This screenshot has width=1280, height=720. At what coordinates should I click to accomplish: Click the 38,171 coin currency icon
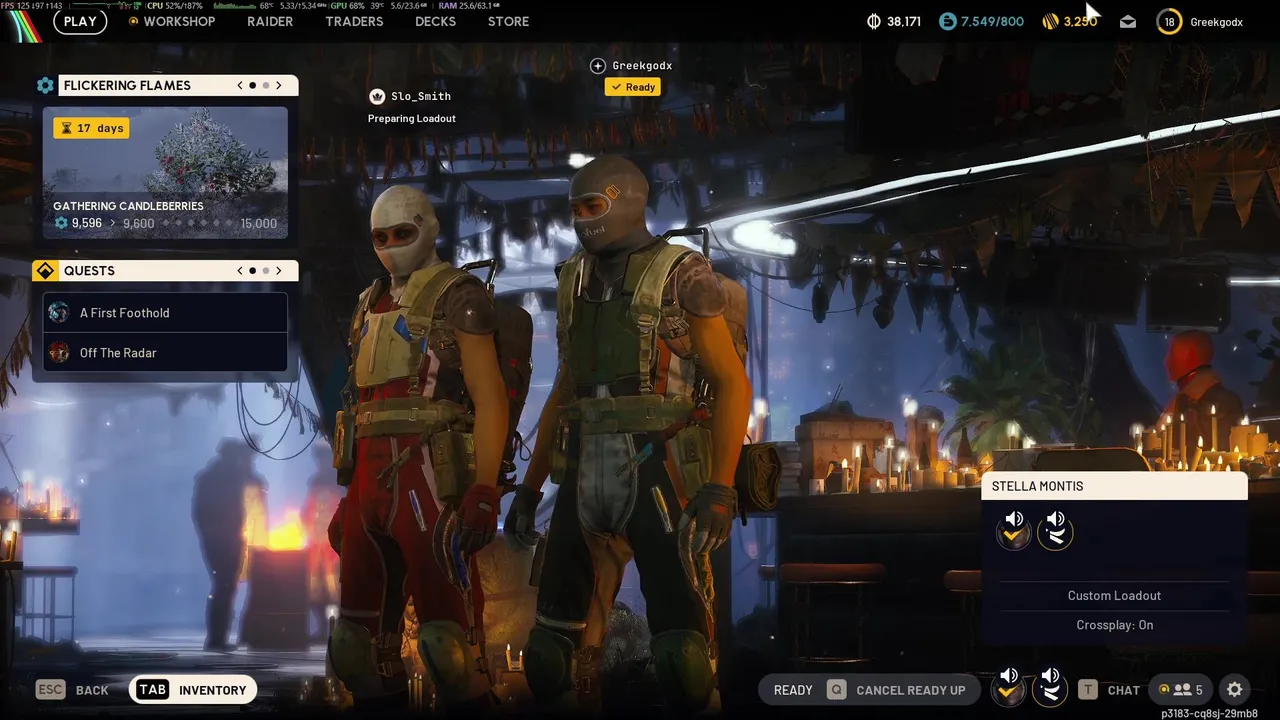tap(873, 21)
